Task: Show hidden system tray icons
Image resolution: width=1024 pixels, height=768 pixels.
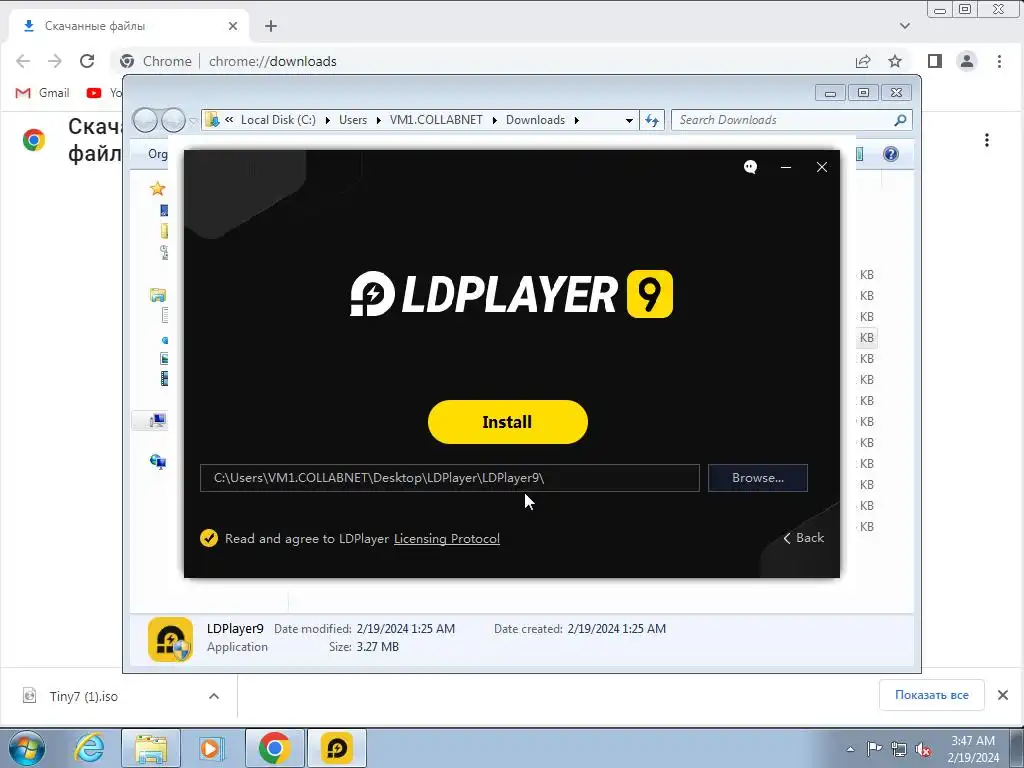Action: pyautogui.click(x=850, y=749)
